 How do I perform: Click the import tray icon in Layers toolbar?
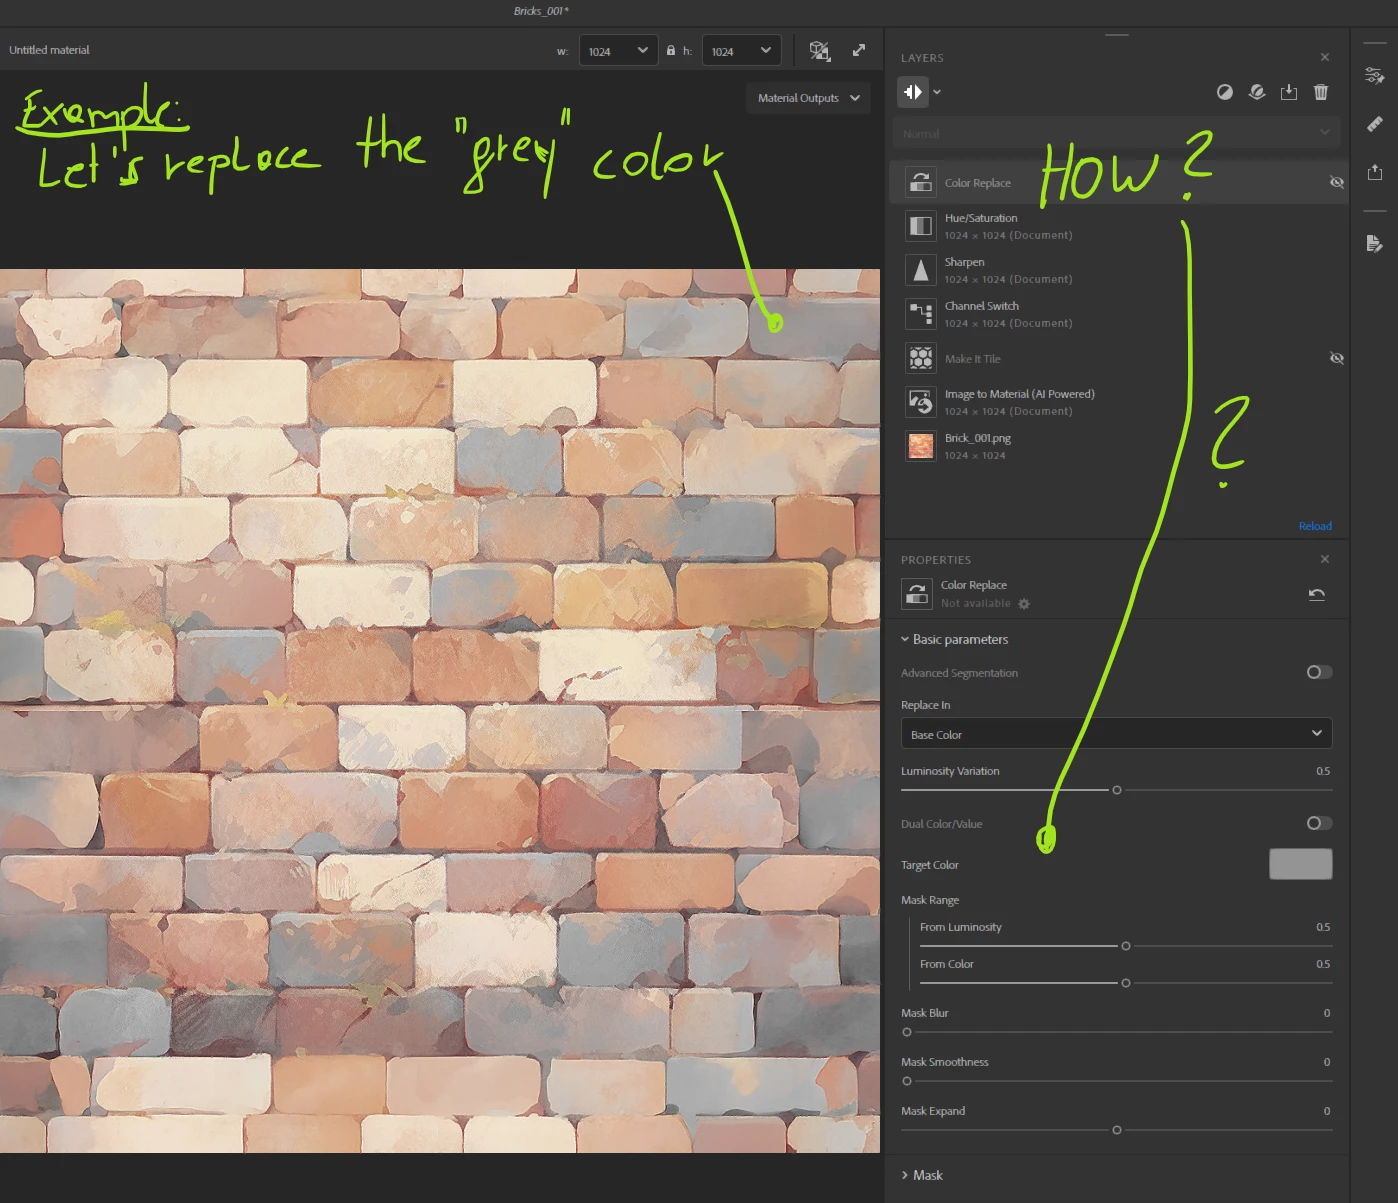click(x=1289, y=92)
